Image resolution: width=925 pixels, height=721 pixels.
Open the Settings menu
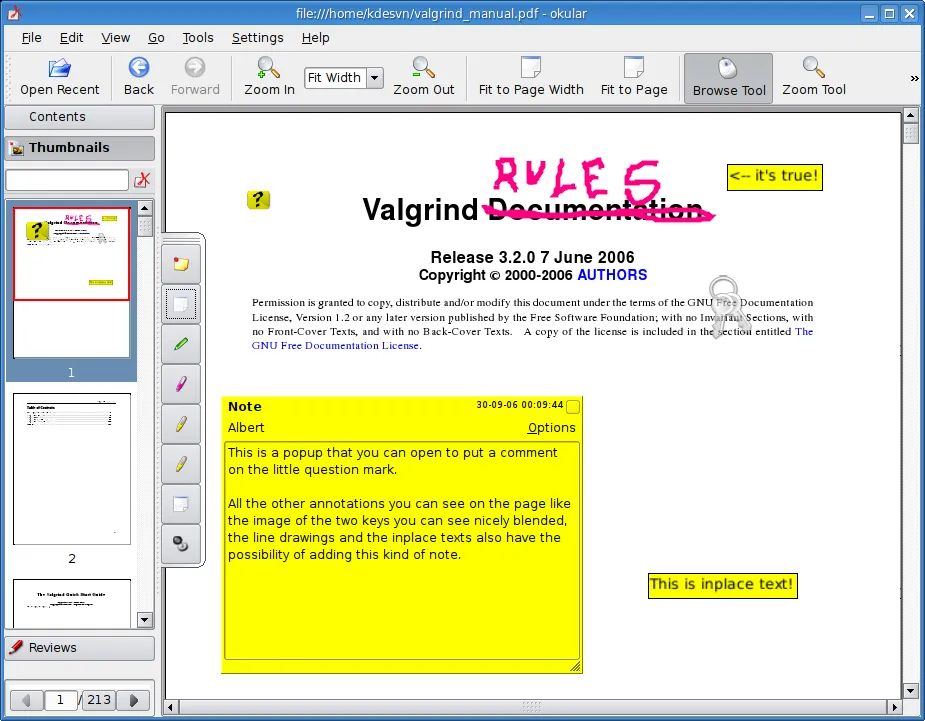(257, 38)
